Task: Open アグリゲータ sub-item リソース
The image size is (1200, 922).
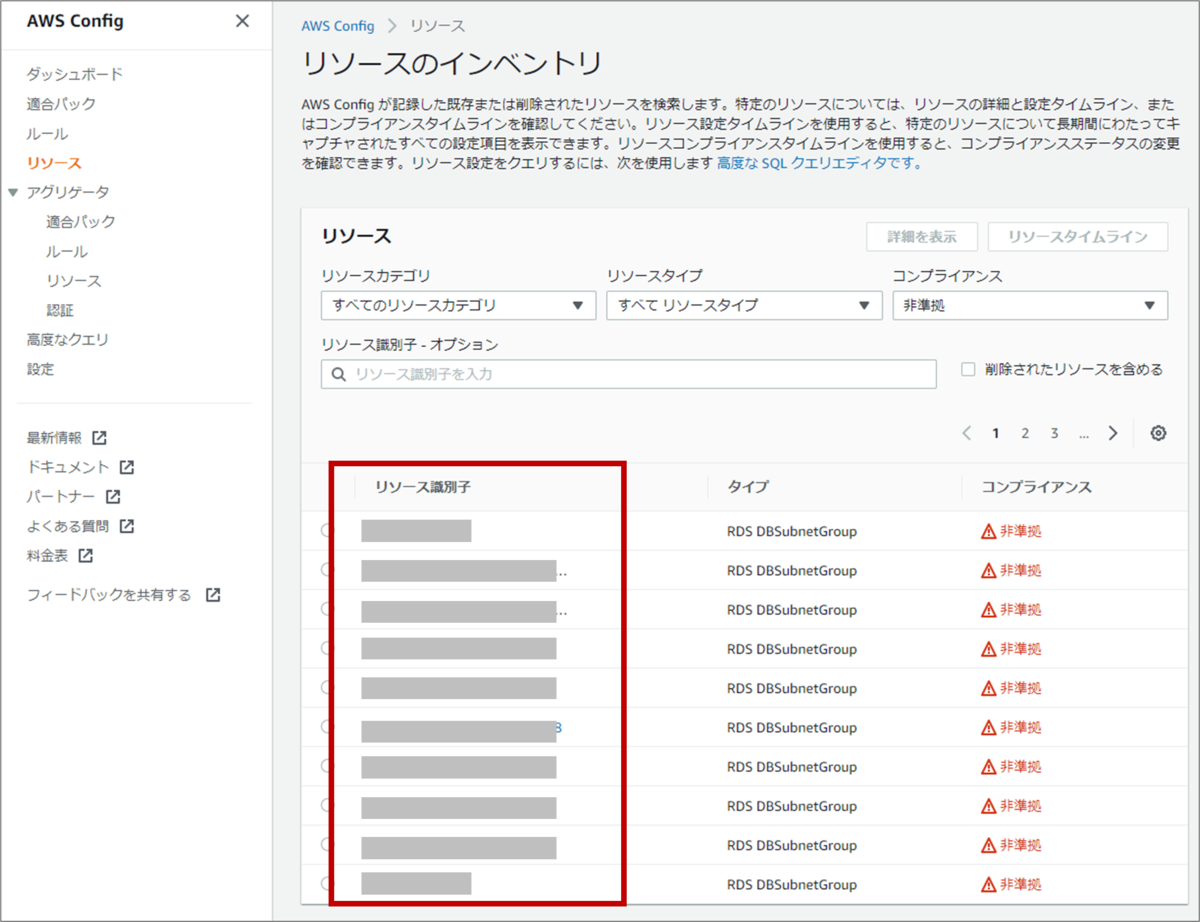Action: click(74, 281)
